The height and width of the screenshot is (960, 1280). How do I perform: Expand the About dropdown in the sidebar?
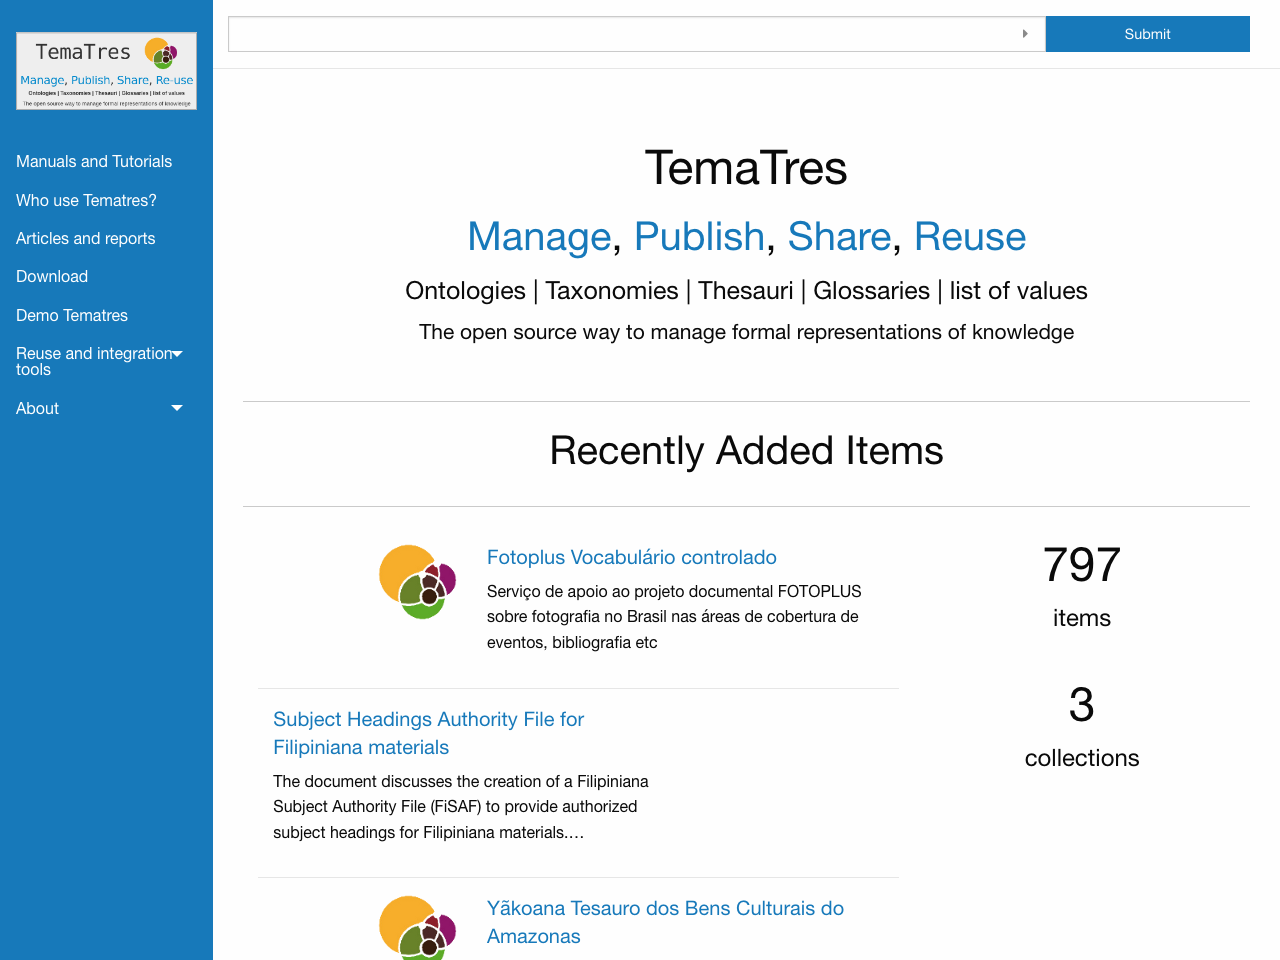click(x=97, y=408)
